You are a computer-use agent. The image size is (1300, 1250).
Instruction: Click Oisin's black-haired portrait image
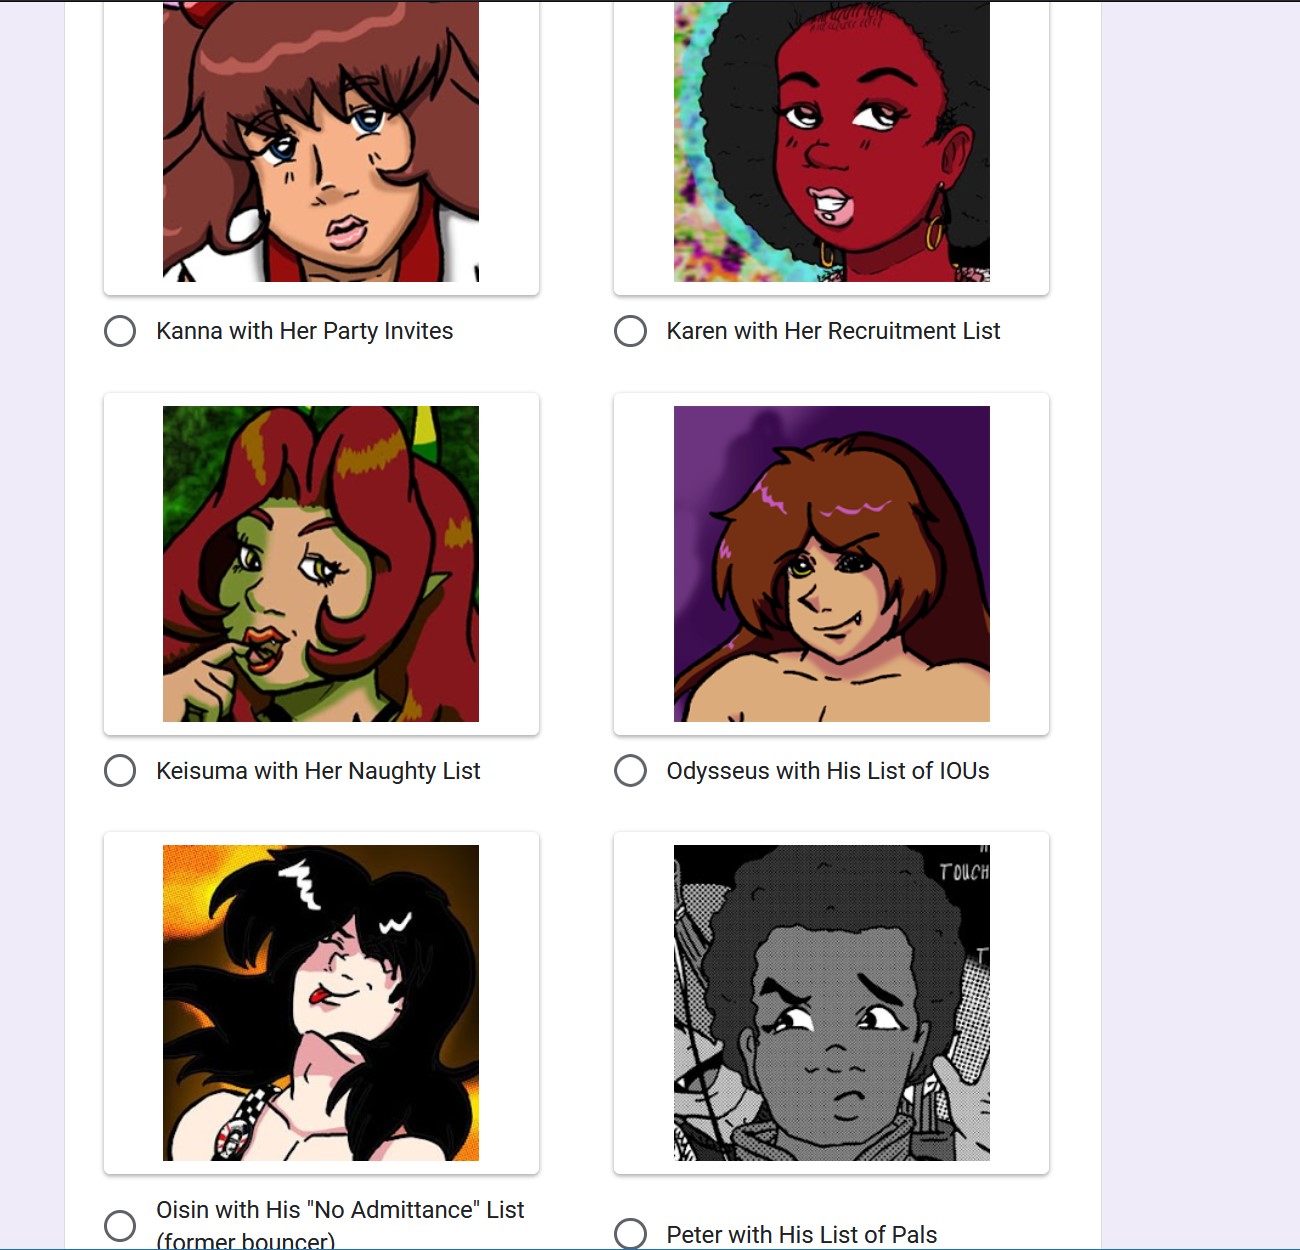pos(321,1003)
